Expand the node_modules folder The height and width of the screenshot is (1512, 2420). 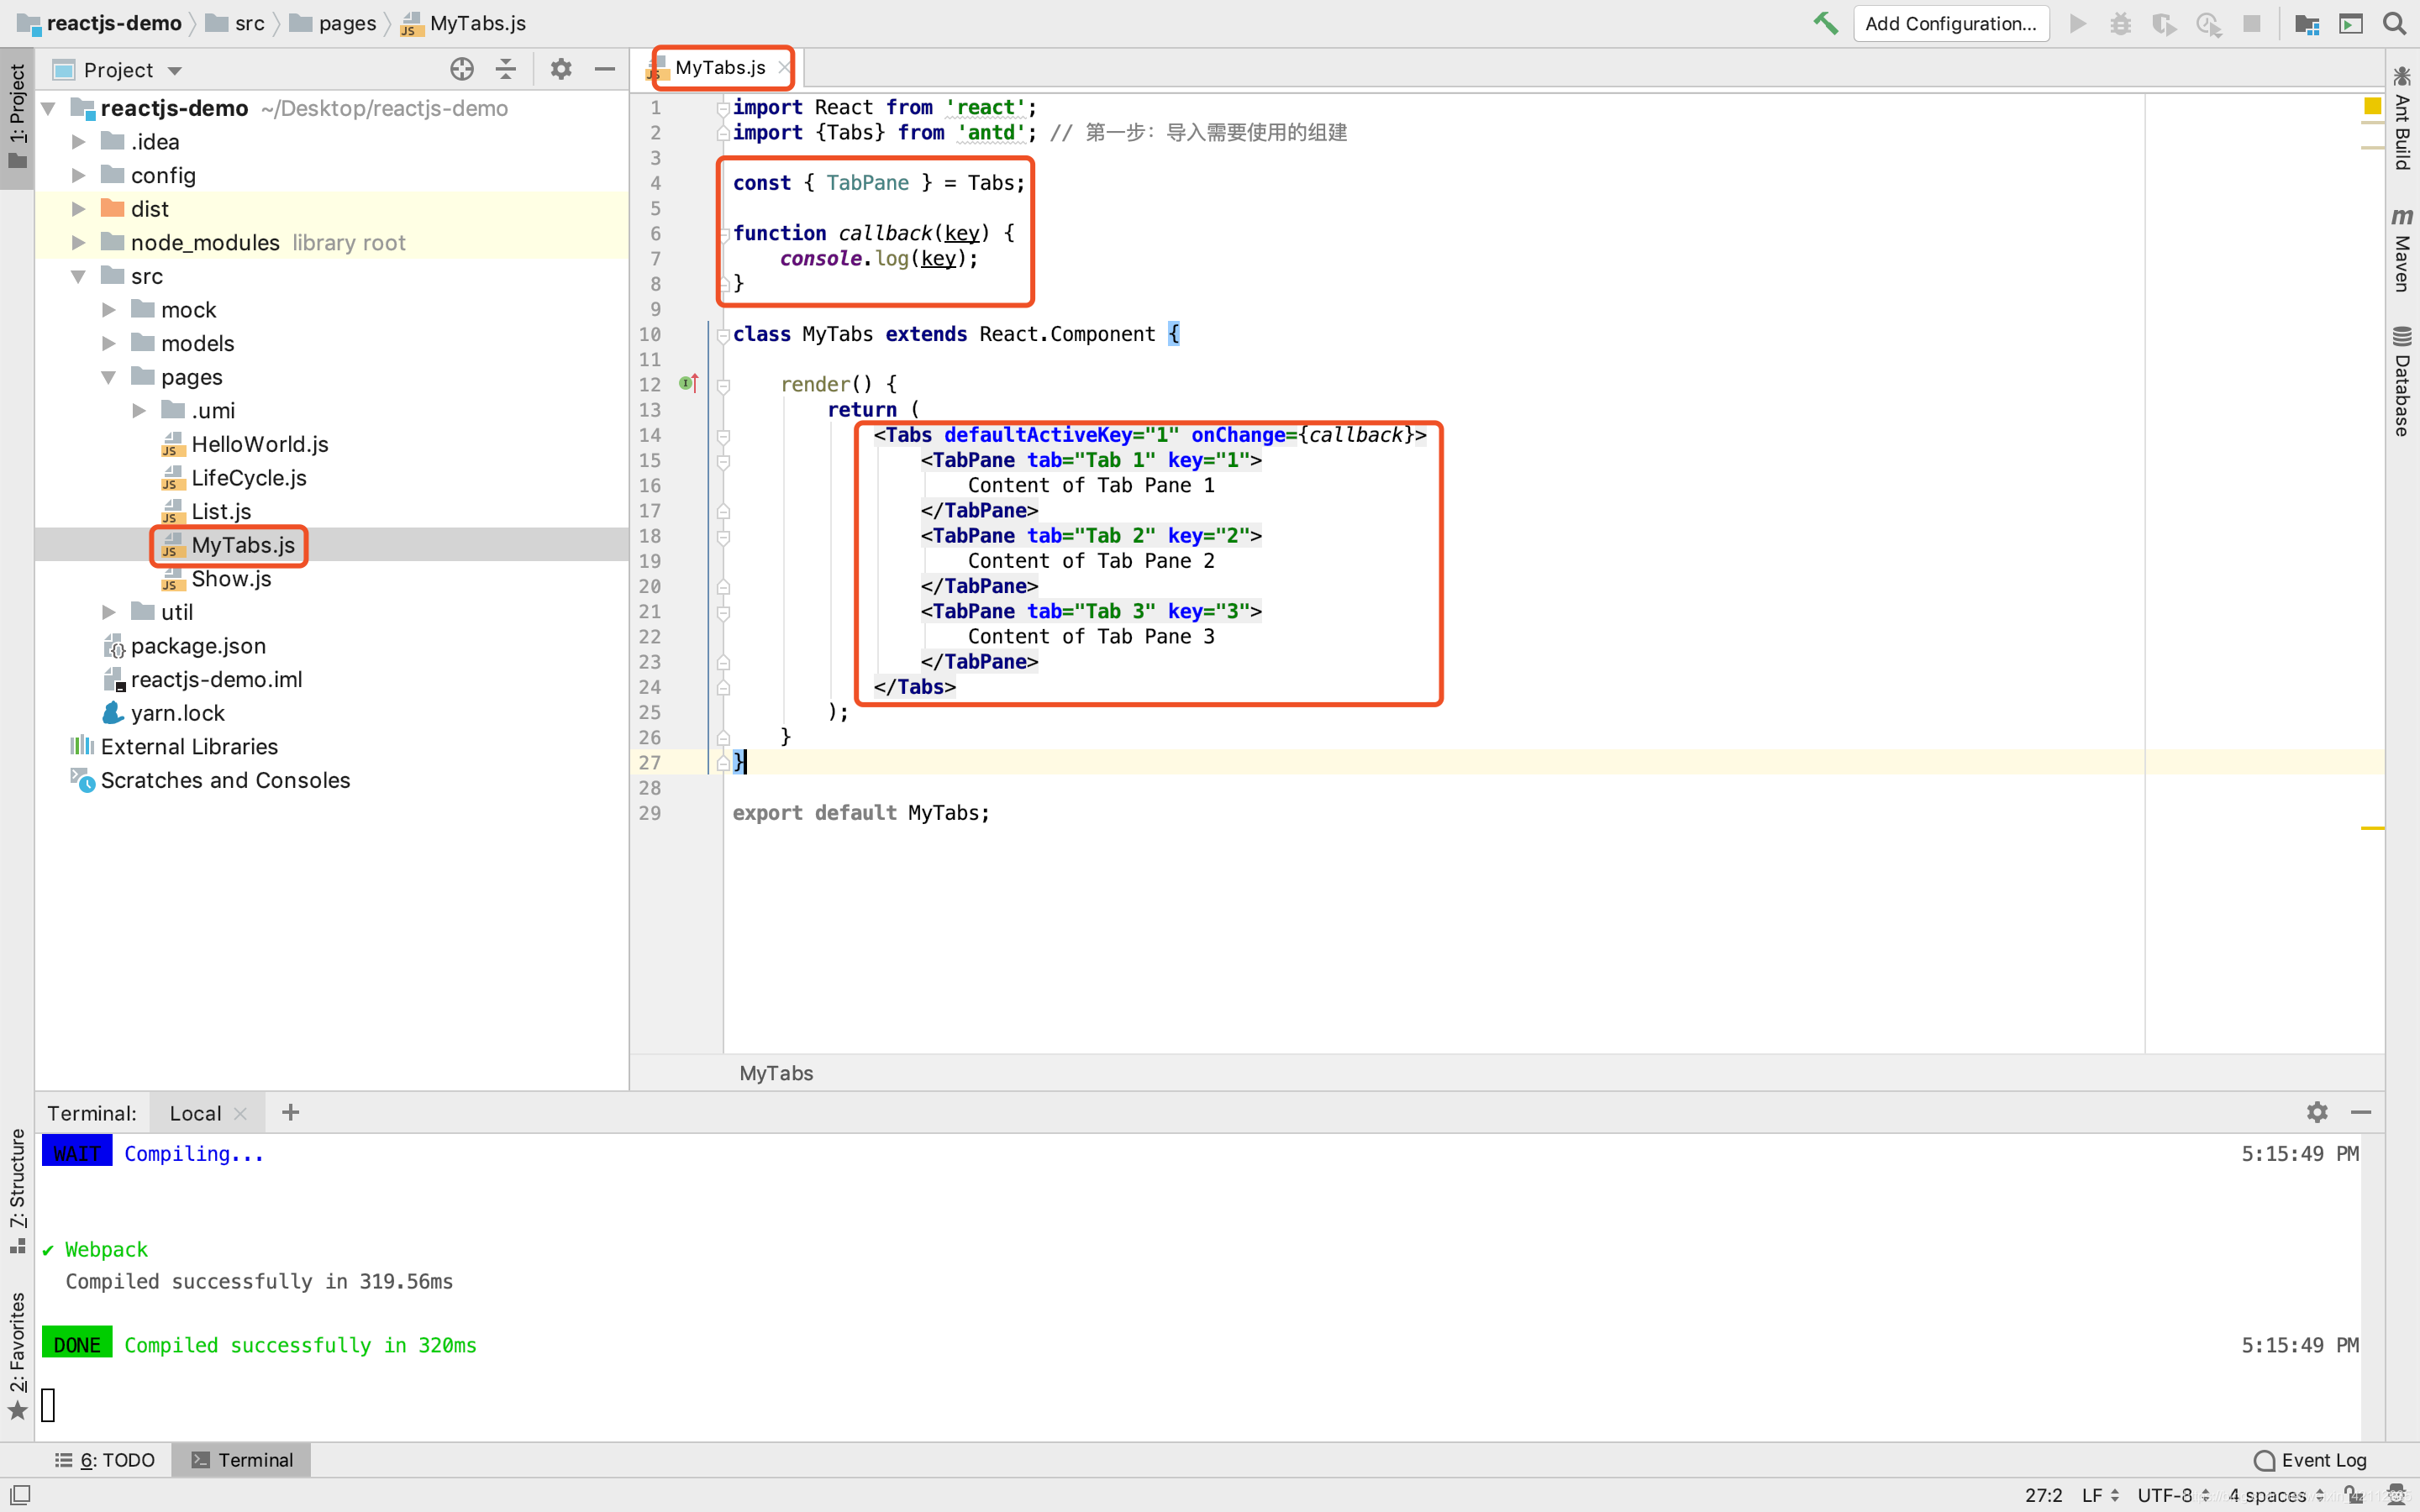tap(78, 242)
